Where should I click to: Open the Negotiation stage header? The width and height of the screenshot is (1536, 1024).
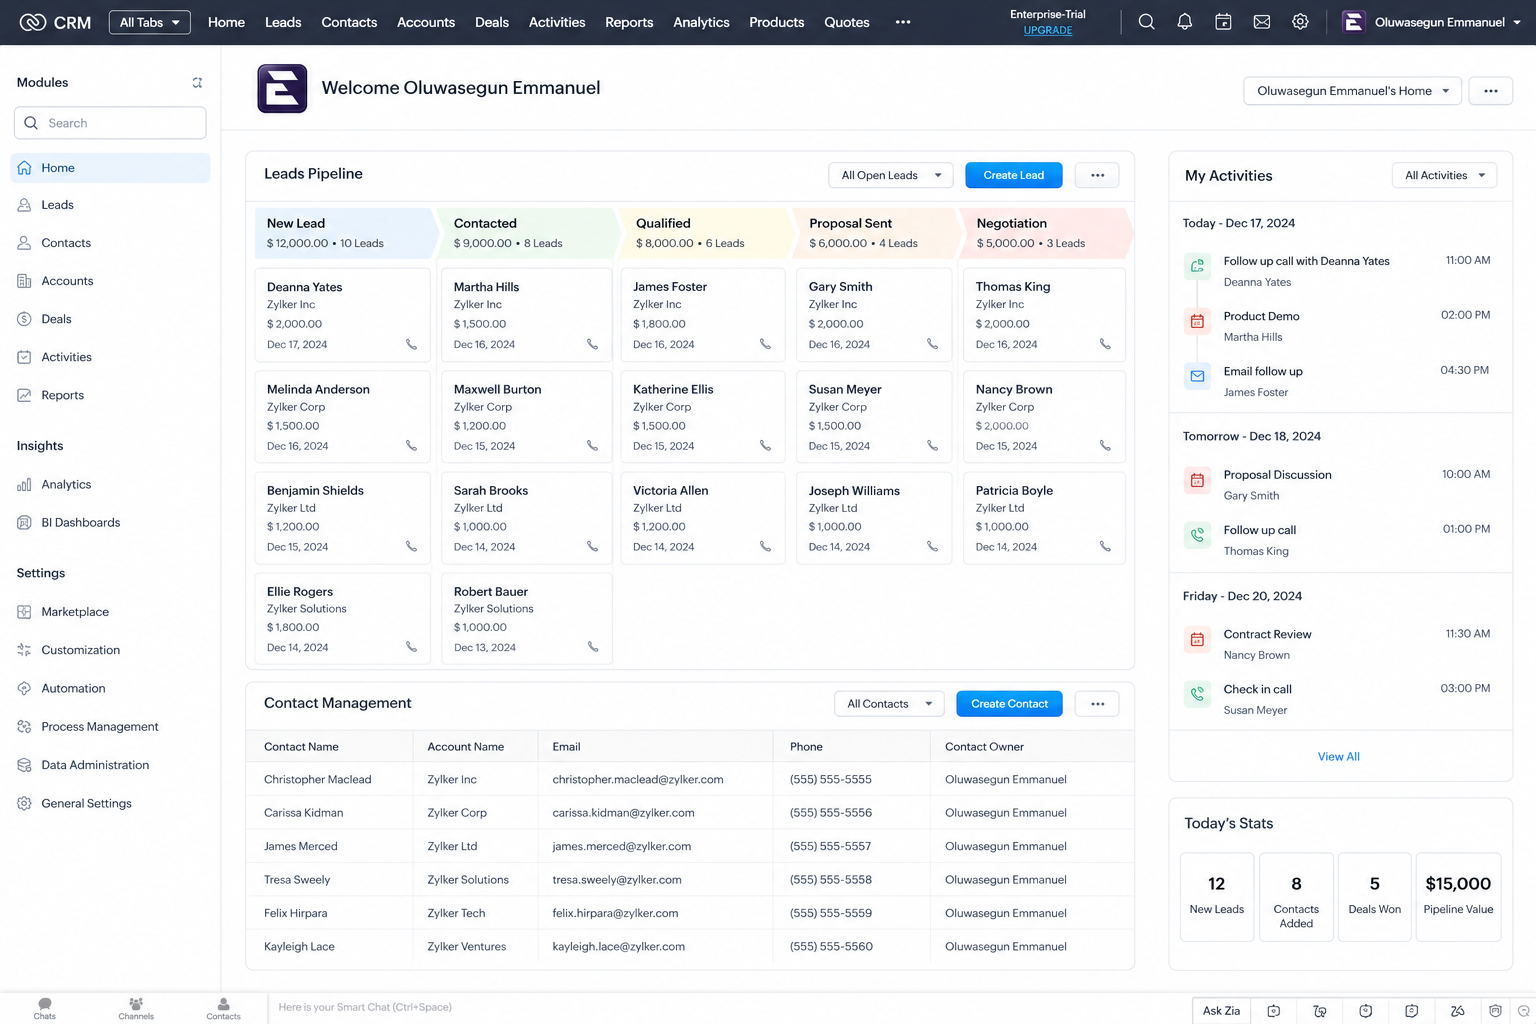pyautogui.click(x=1045, y=233)
